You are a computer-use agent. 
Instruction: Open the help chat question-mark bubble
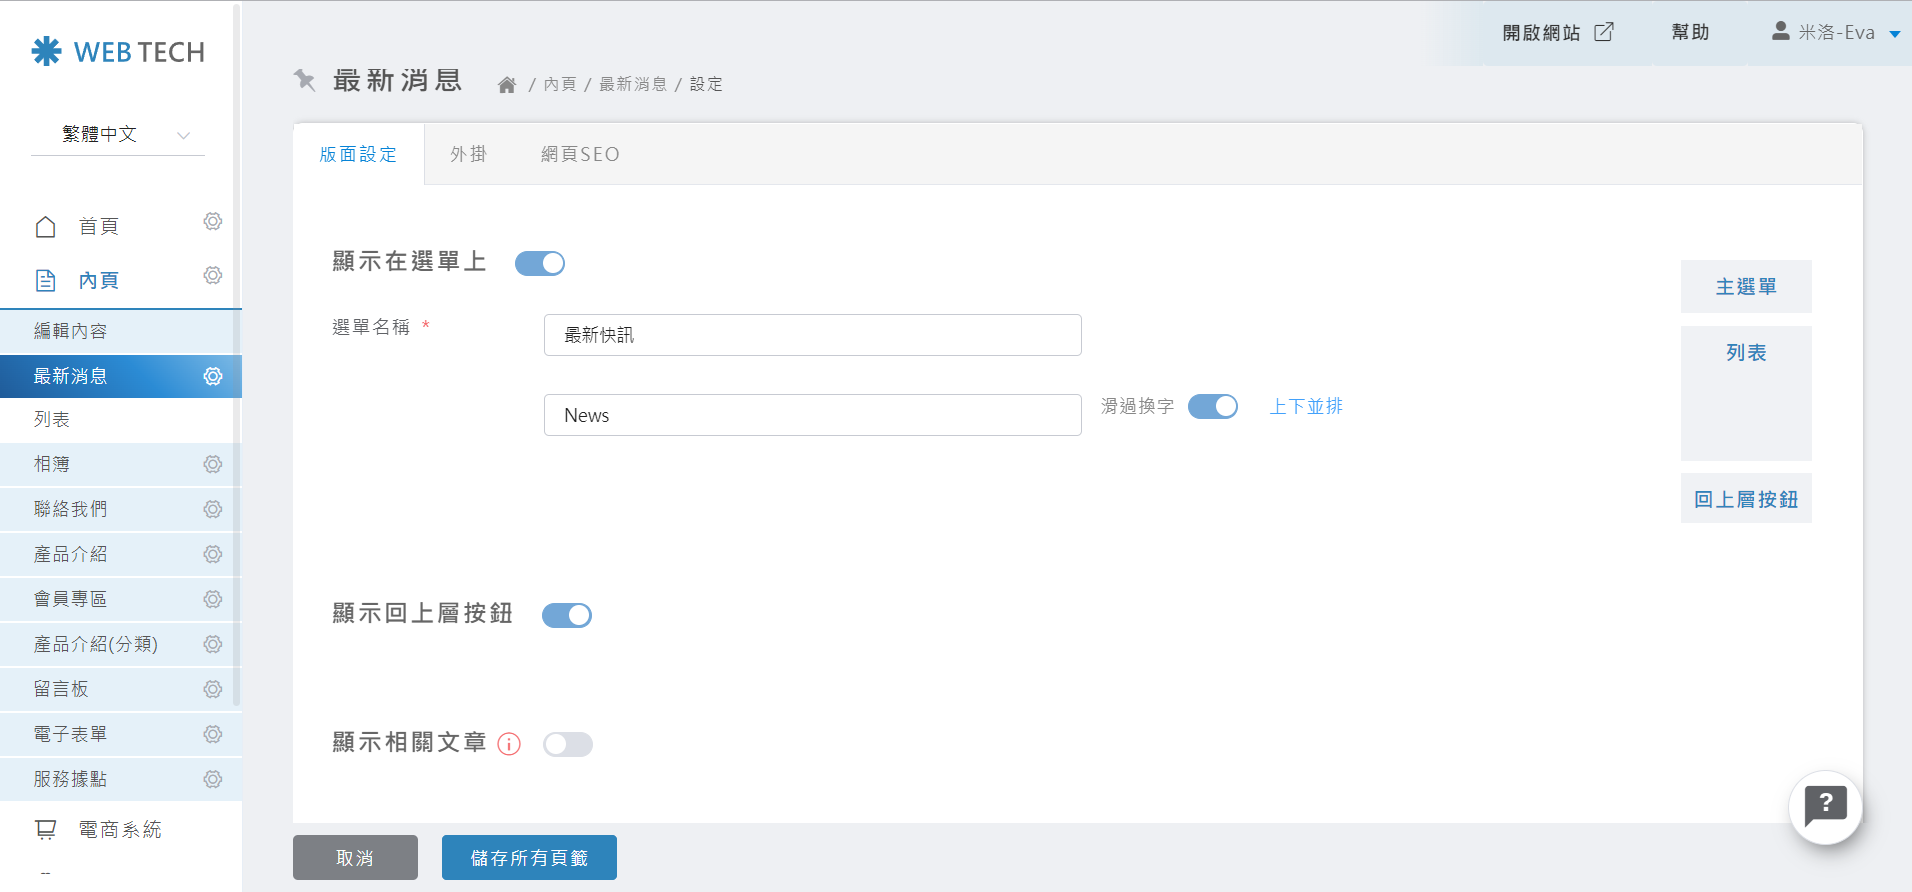[x=1825, y=806]
